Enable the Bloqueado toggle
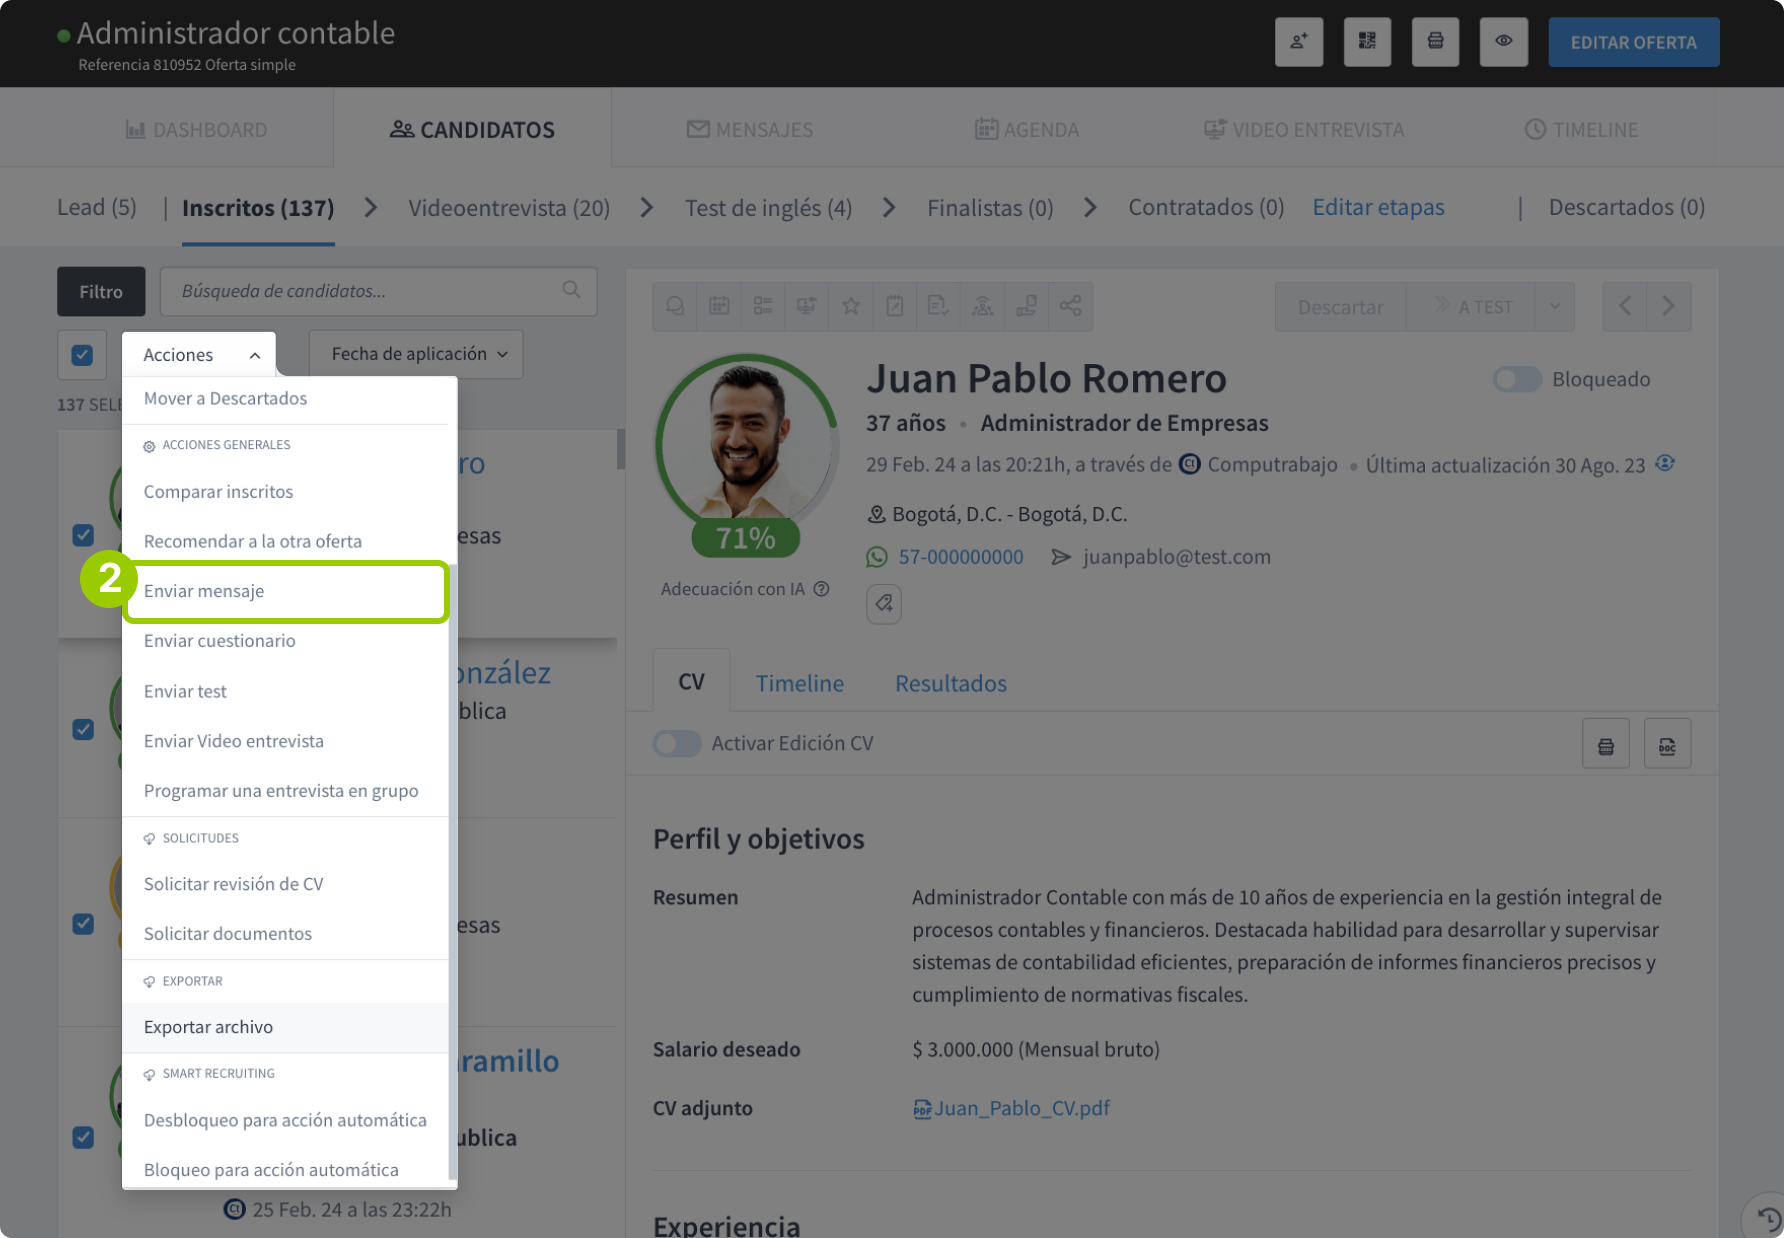The width and height of the screenshot is (1784, 1238). (x=1517, y=379)
